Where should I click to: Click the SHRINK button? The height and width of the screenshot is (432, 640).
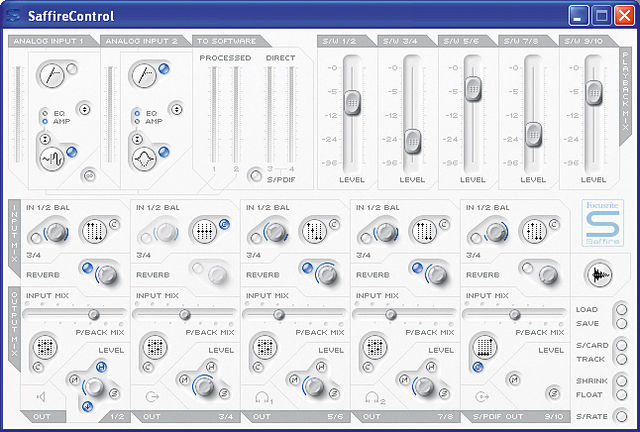point(621,381)
